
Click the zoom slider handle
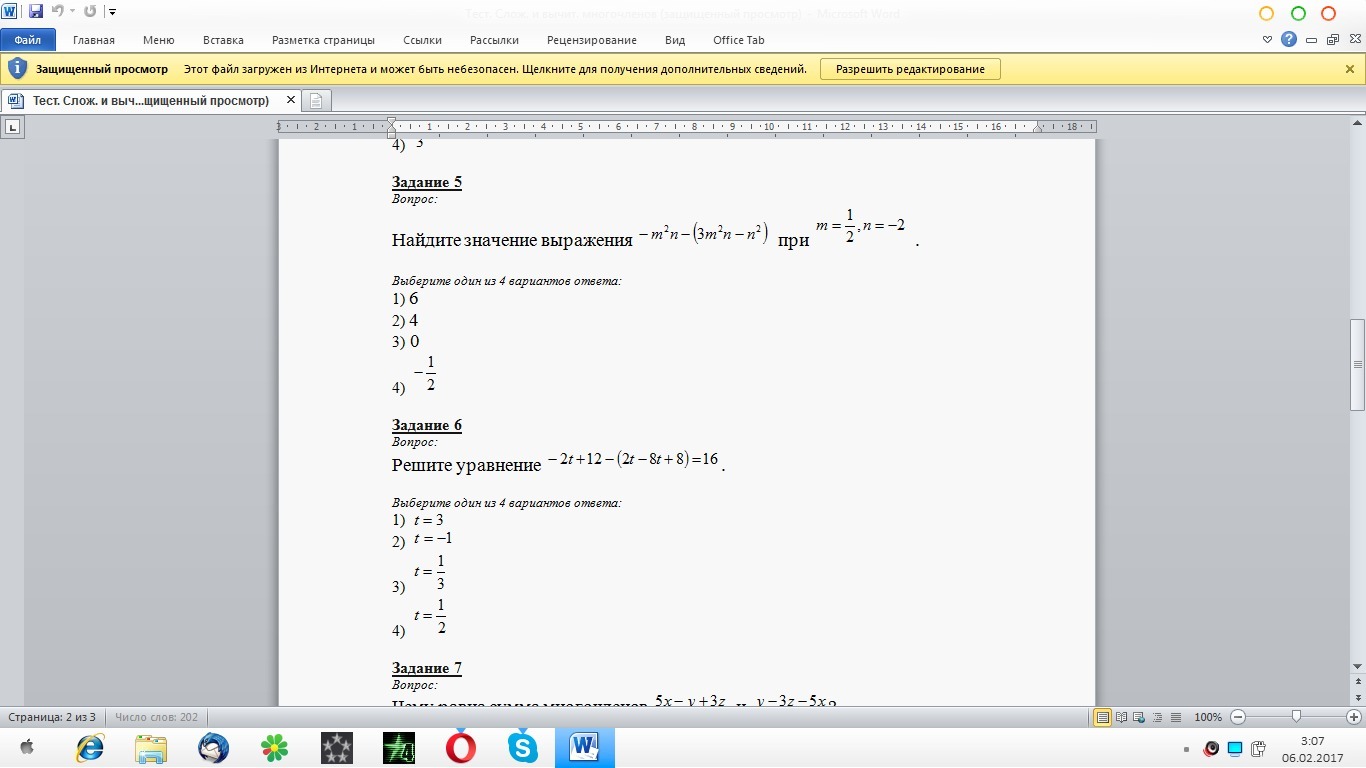tap(1296, 717)
